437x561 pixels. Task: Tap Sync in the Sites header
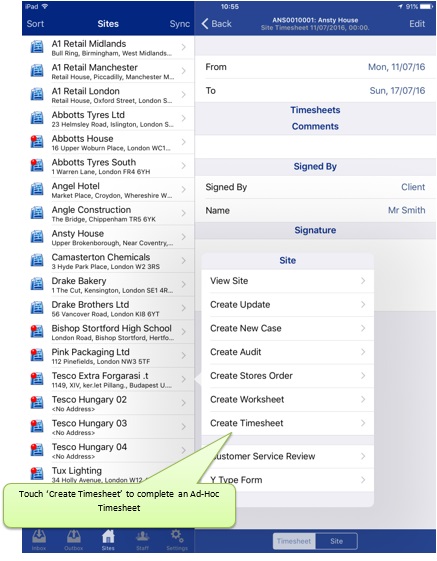point(179,24)
